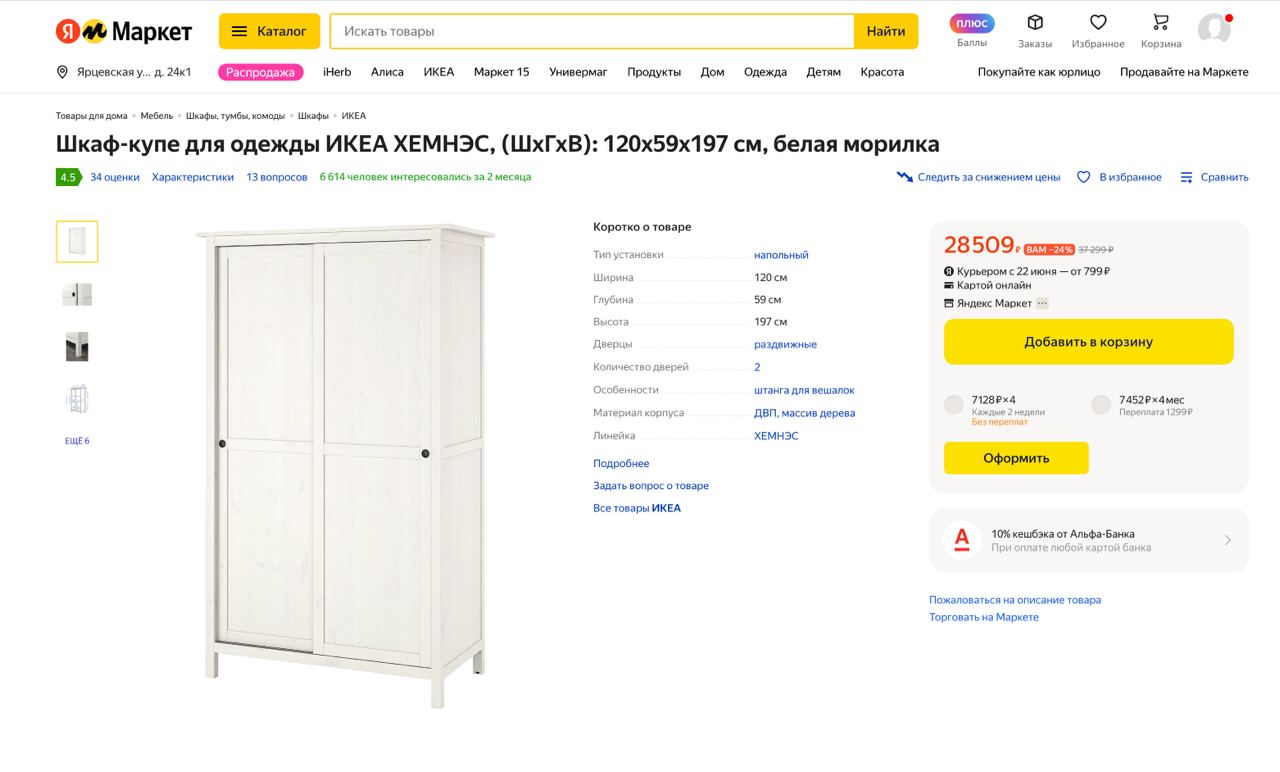Open the Подробнее link
Viewport: 1280px width, 772px height.
point(621,464)
